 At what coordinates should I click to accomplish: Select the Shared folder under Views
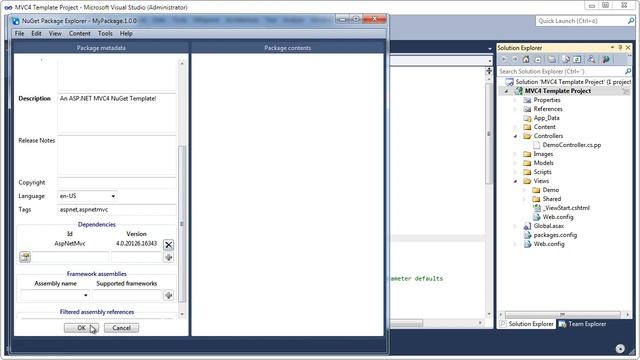(x=552, y=199)
